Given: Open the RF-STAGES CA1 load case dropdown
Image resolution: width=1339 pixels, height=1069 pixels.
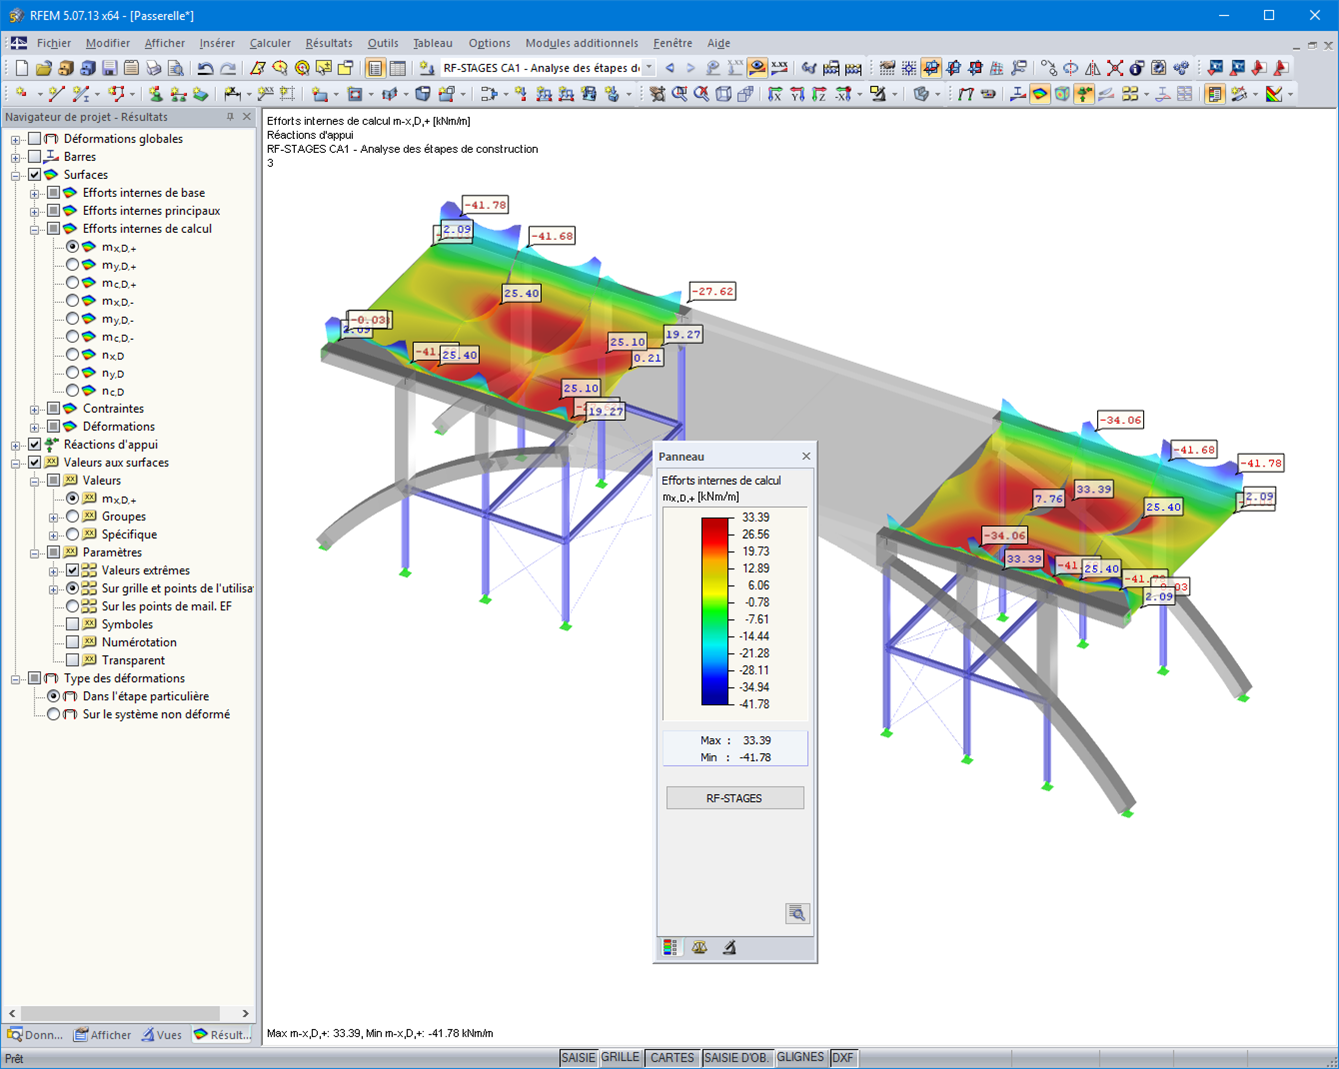Looking at the screenshot, I should pos(649,68).
